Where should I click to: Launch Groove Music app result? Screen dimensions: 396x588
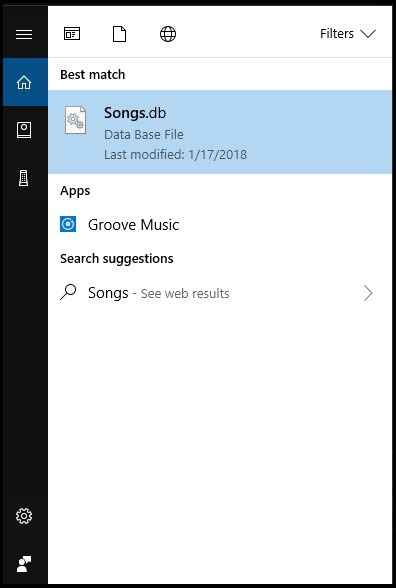220,225
